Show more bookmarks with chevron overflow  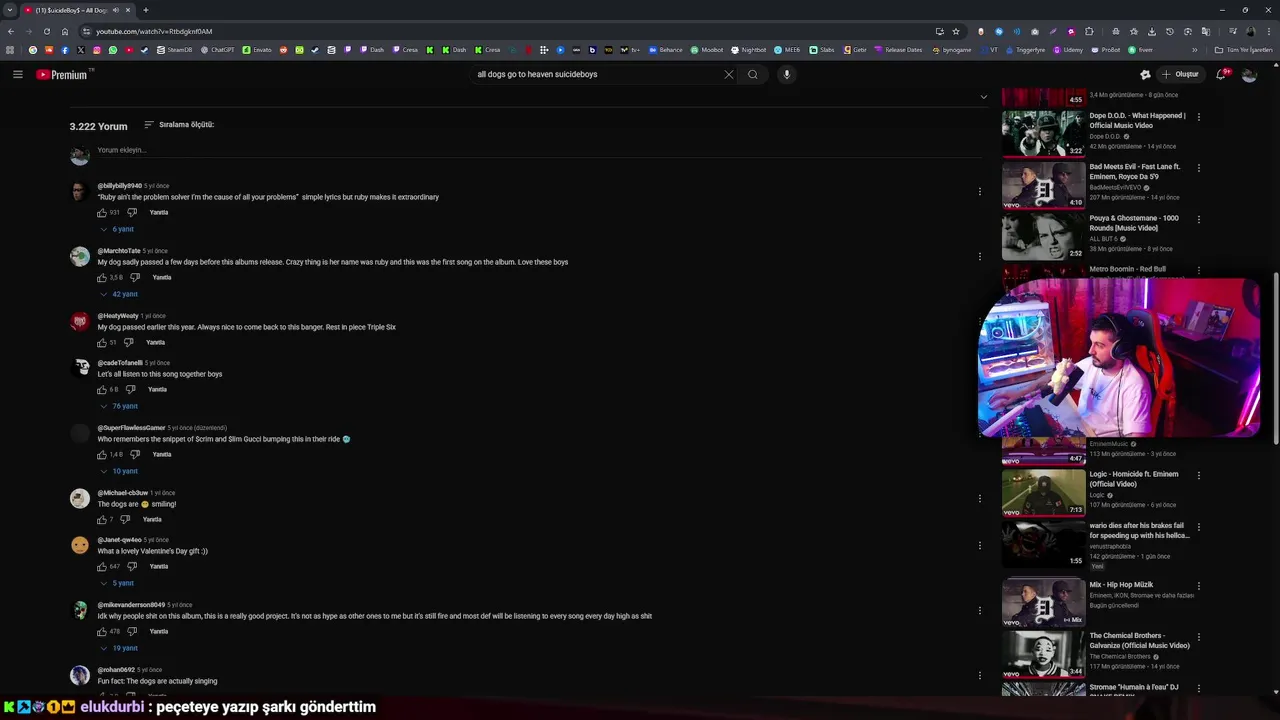[1194, 49]
